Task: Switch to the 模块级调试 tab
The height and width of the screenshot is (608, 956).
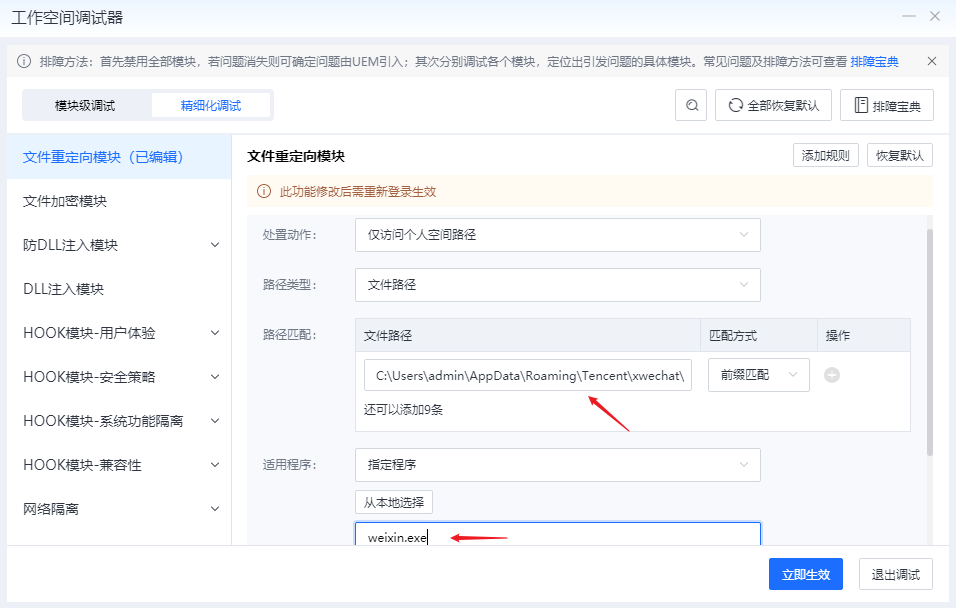Action: tap(85, 105)
